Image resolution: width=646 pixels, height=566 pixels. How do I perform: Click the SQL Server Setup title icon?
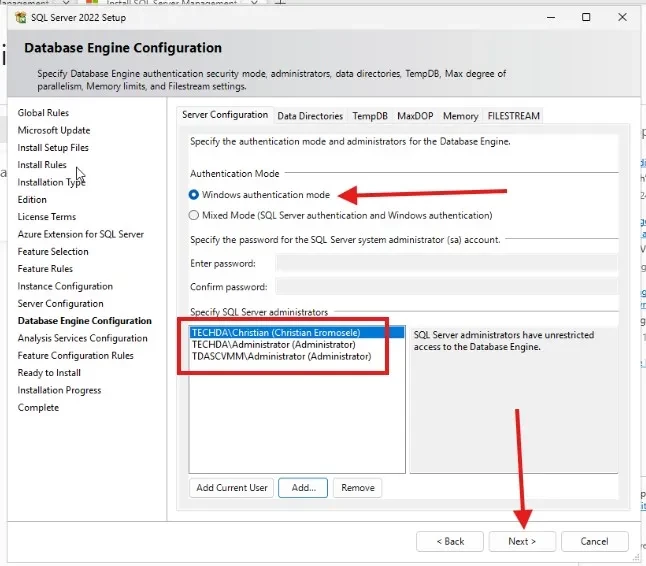(x=21, y=18)
